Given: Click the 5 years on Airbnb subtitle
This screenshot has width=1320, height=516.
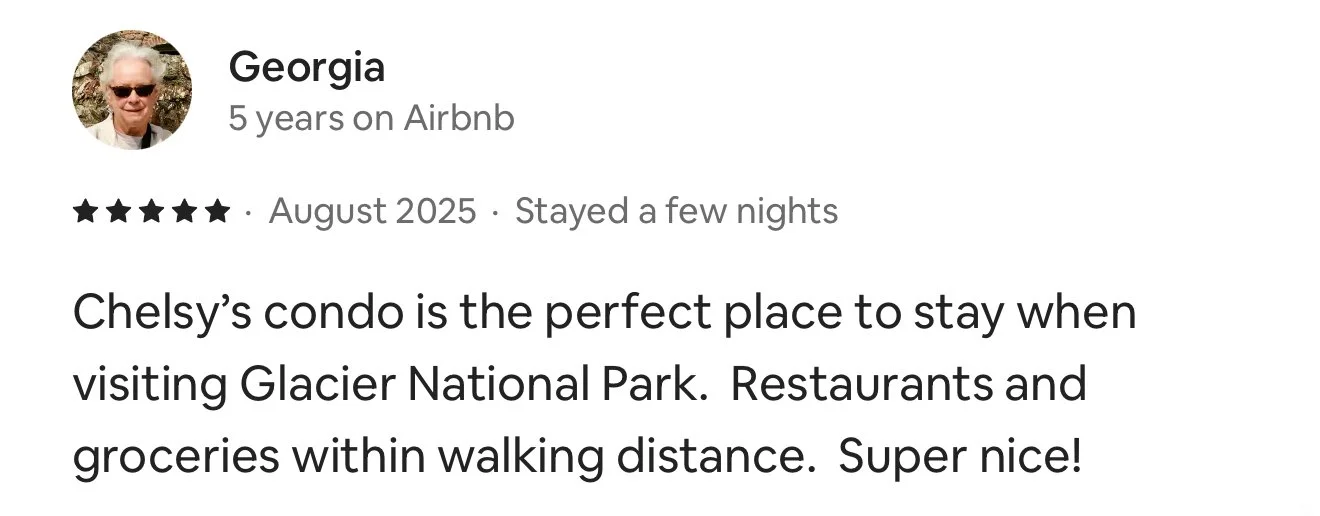Looking at the screenshot, I should [371, 119].
